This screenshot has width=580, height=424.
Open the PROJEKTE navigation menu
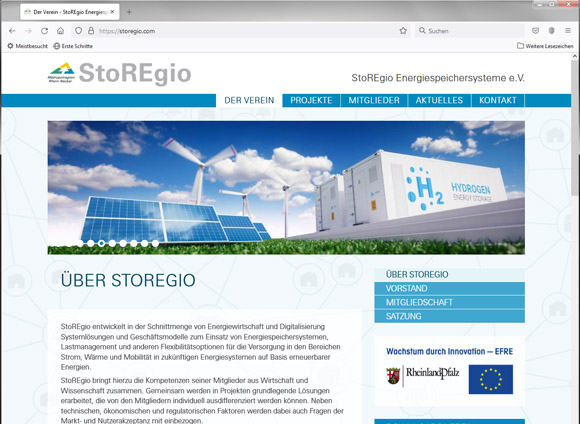(311, 100)
